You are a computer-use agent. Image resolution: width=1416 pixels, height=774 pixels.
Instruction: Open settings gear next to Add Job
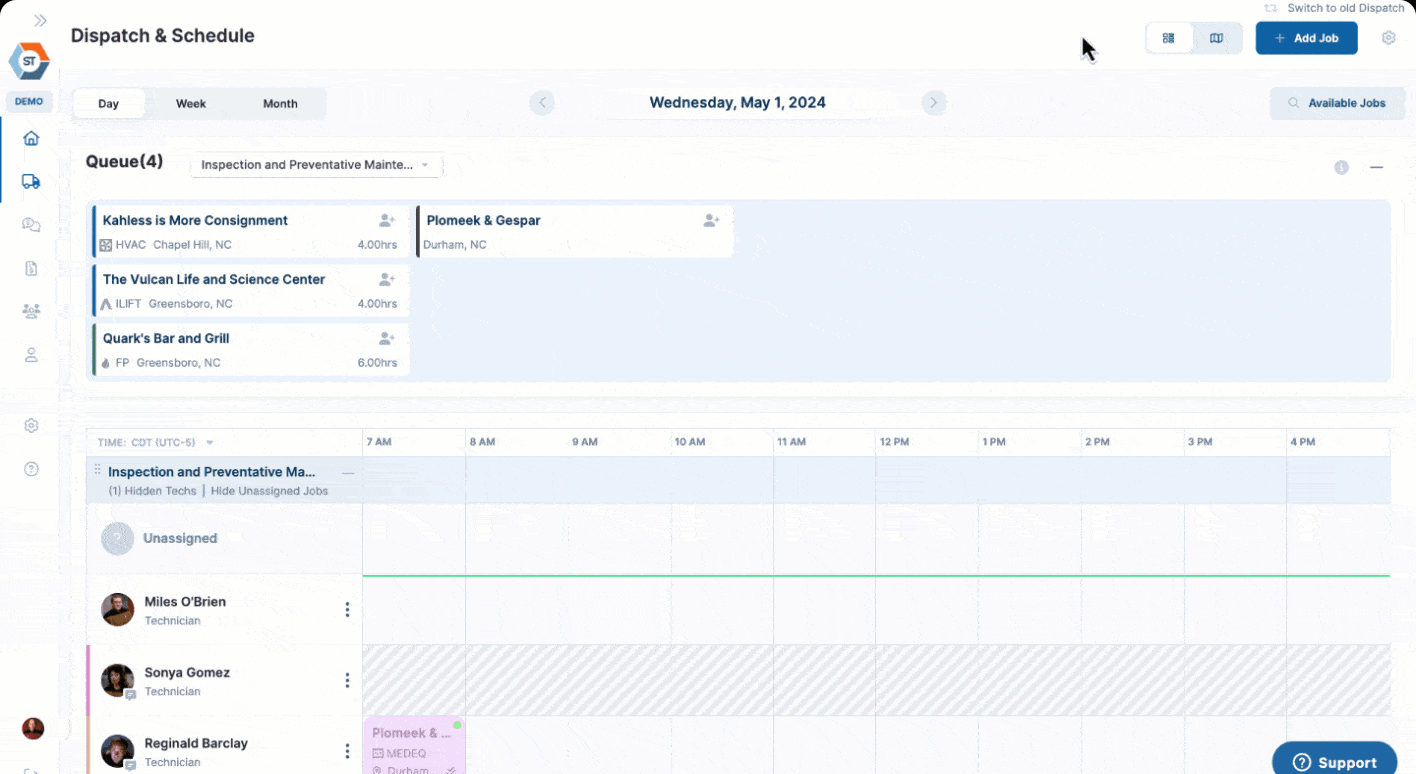(x=1388, y=38)
